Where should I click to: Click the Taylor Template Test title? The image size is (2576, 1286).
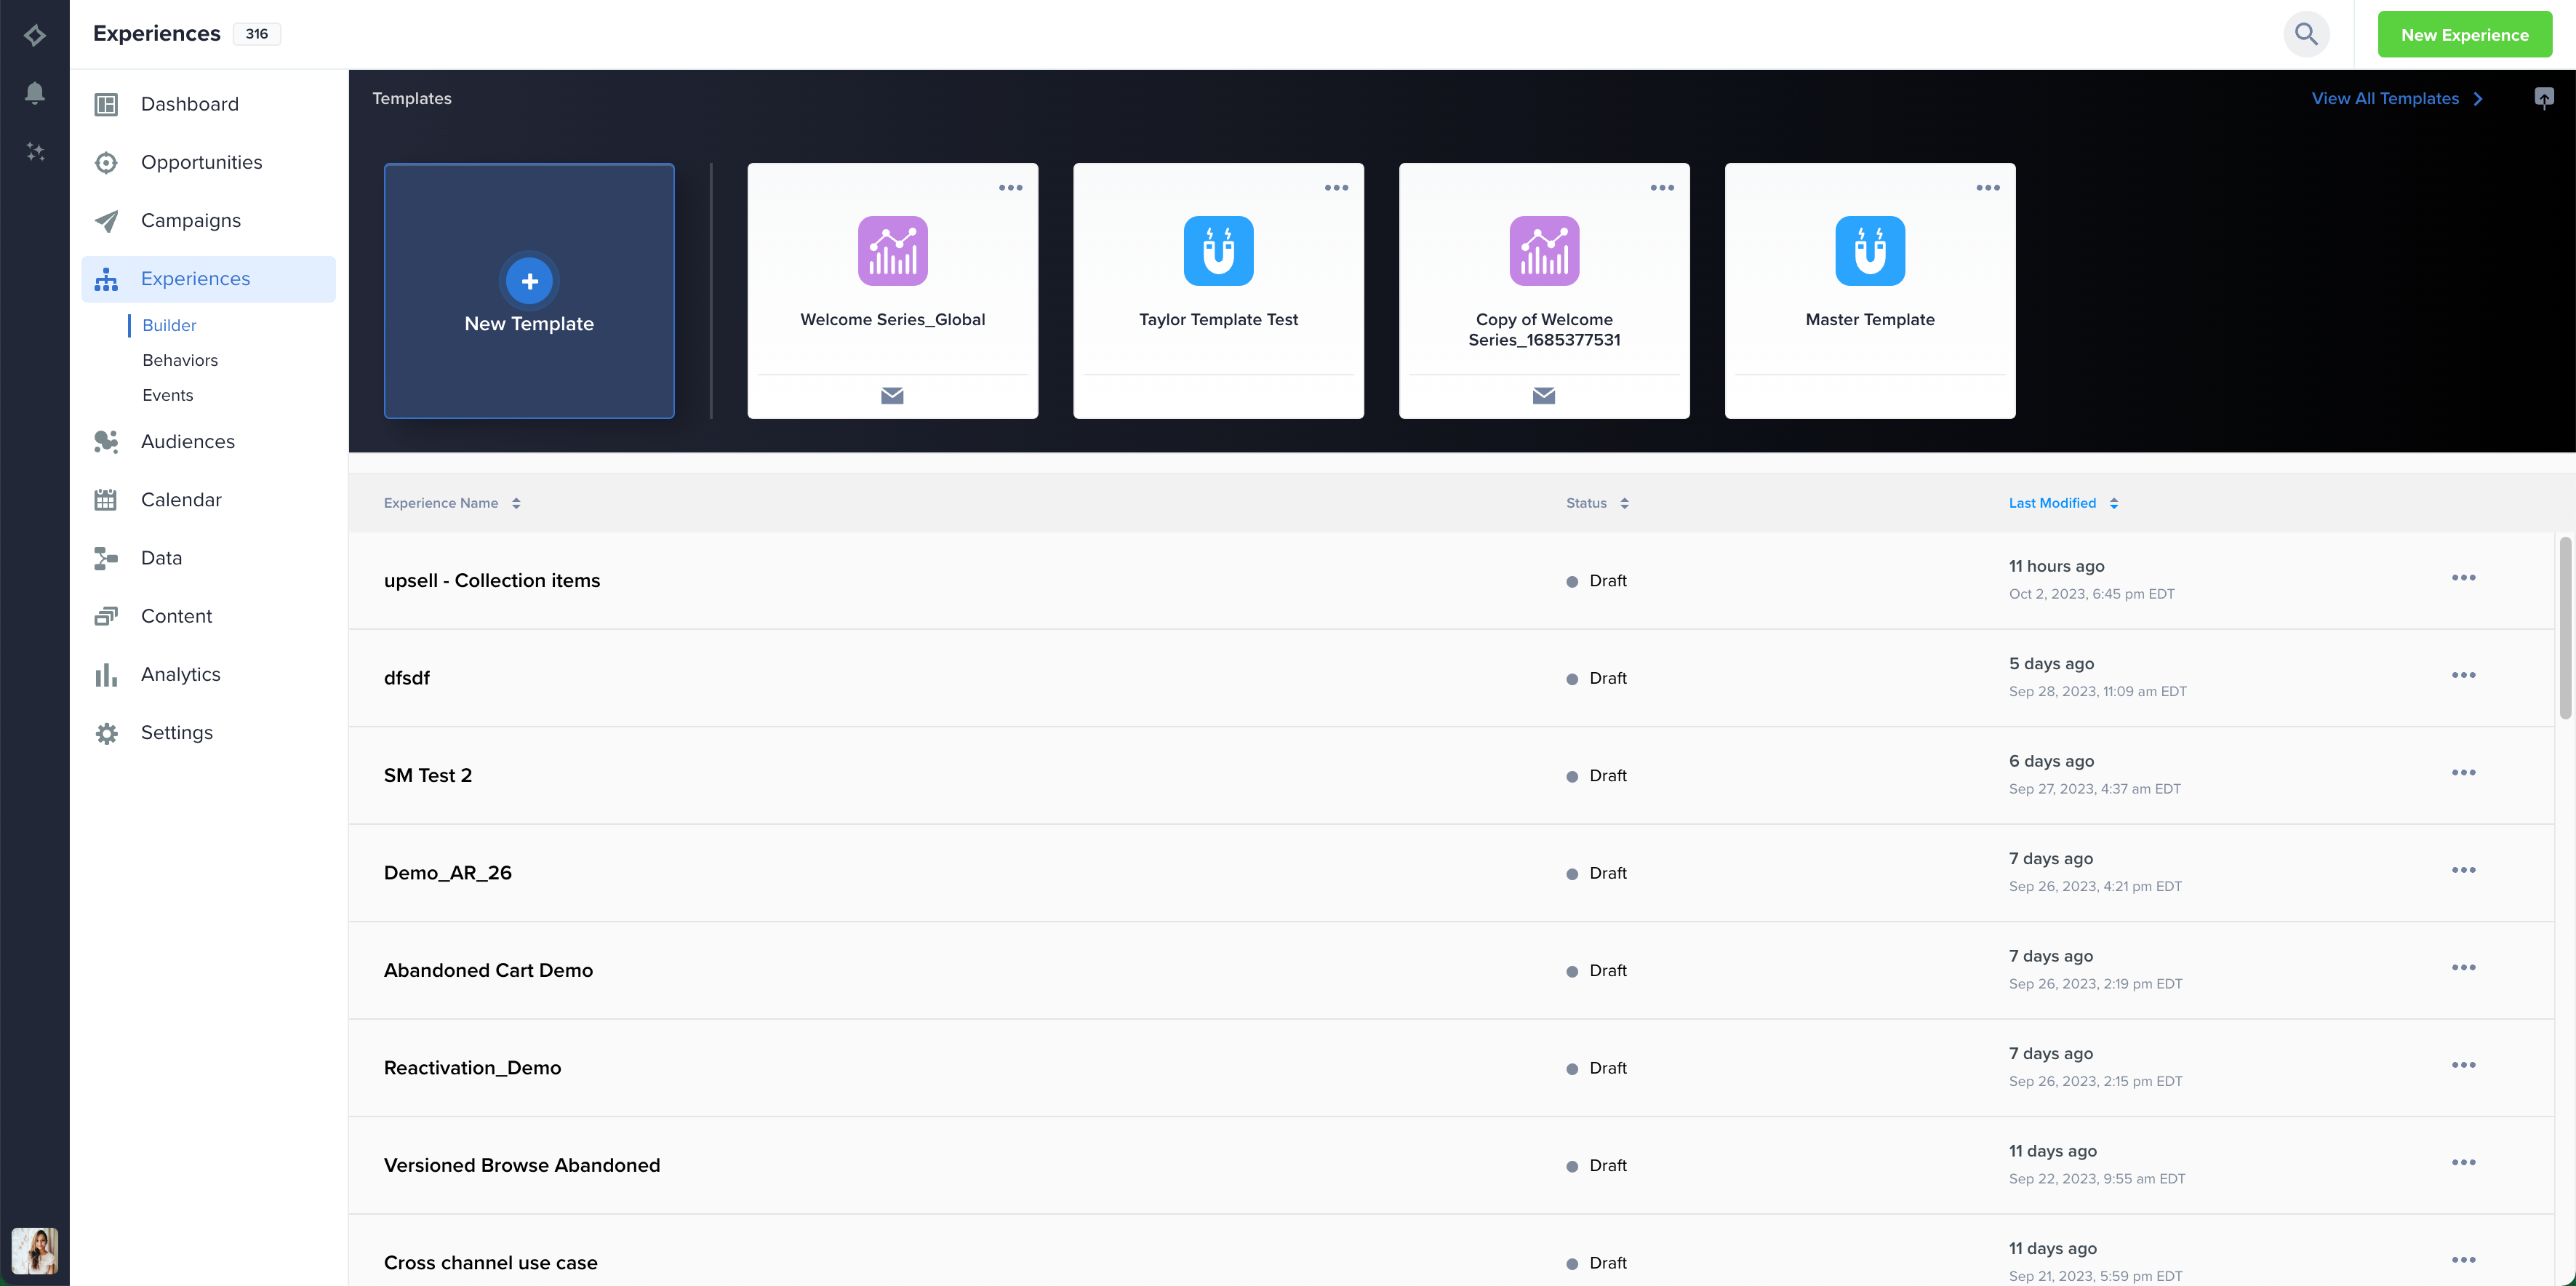(1218, 320)
